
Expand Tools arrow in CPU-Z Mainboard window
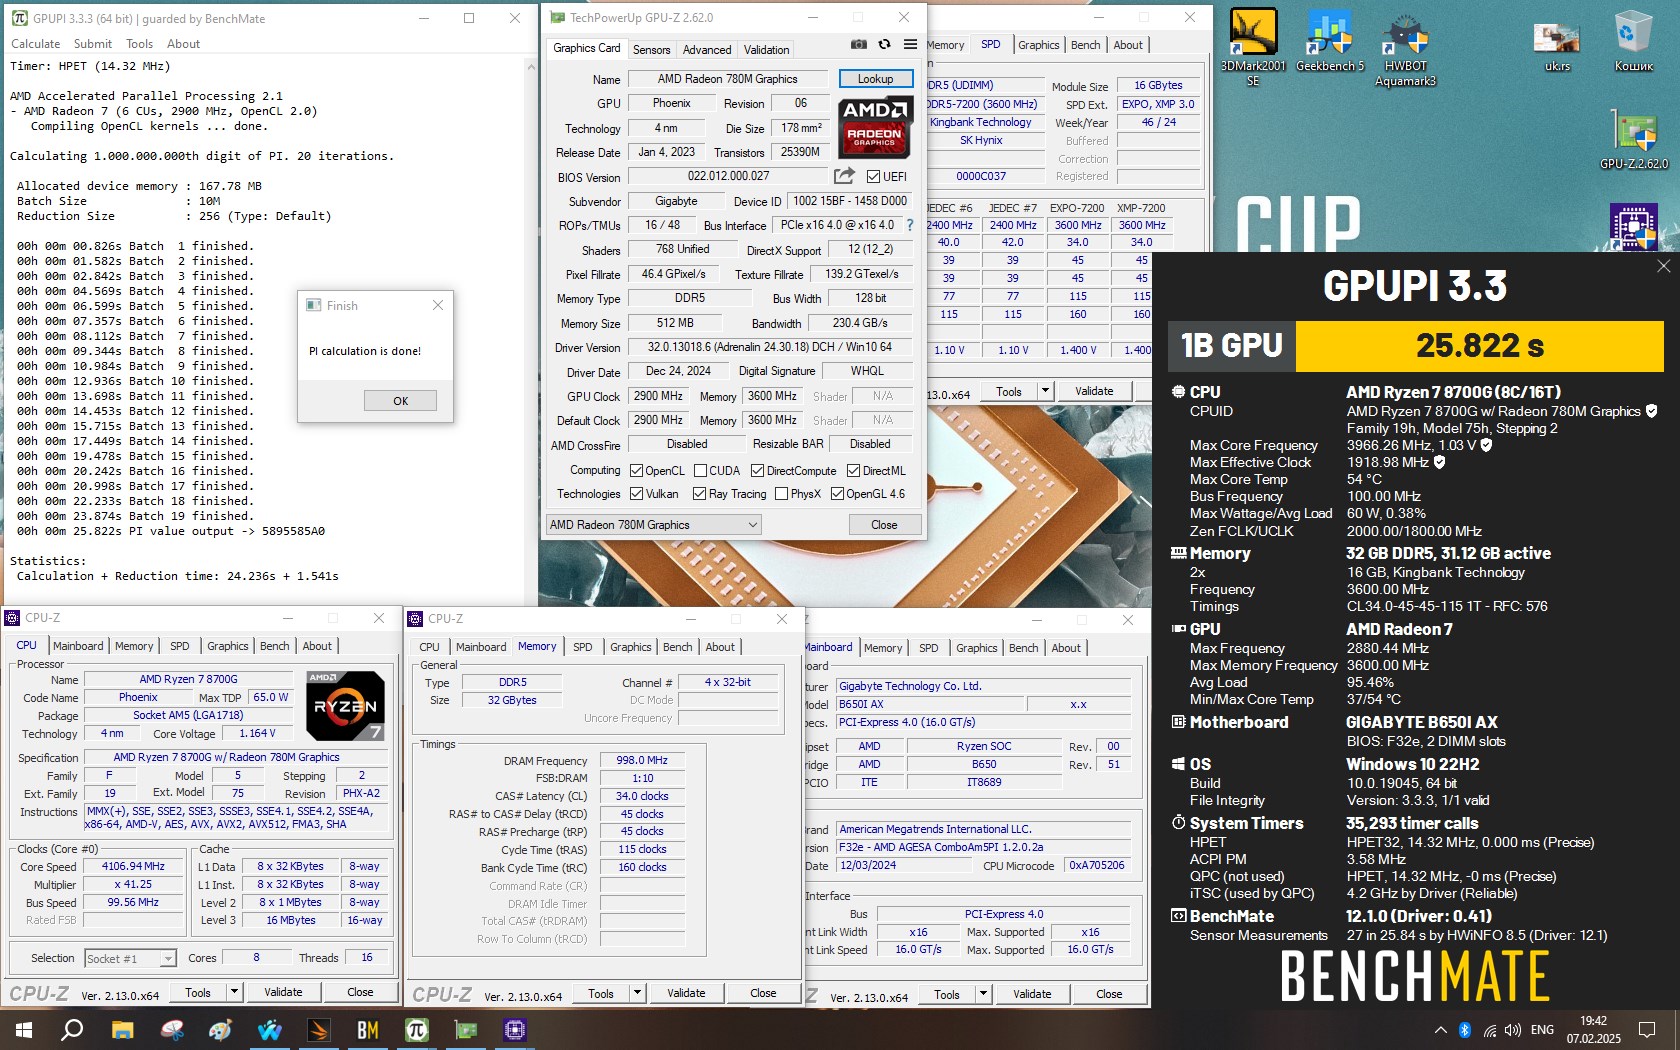(983, 994)
